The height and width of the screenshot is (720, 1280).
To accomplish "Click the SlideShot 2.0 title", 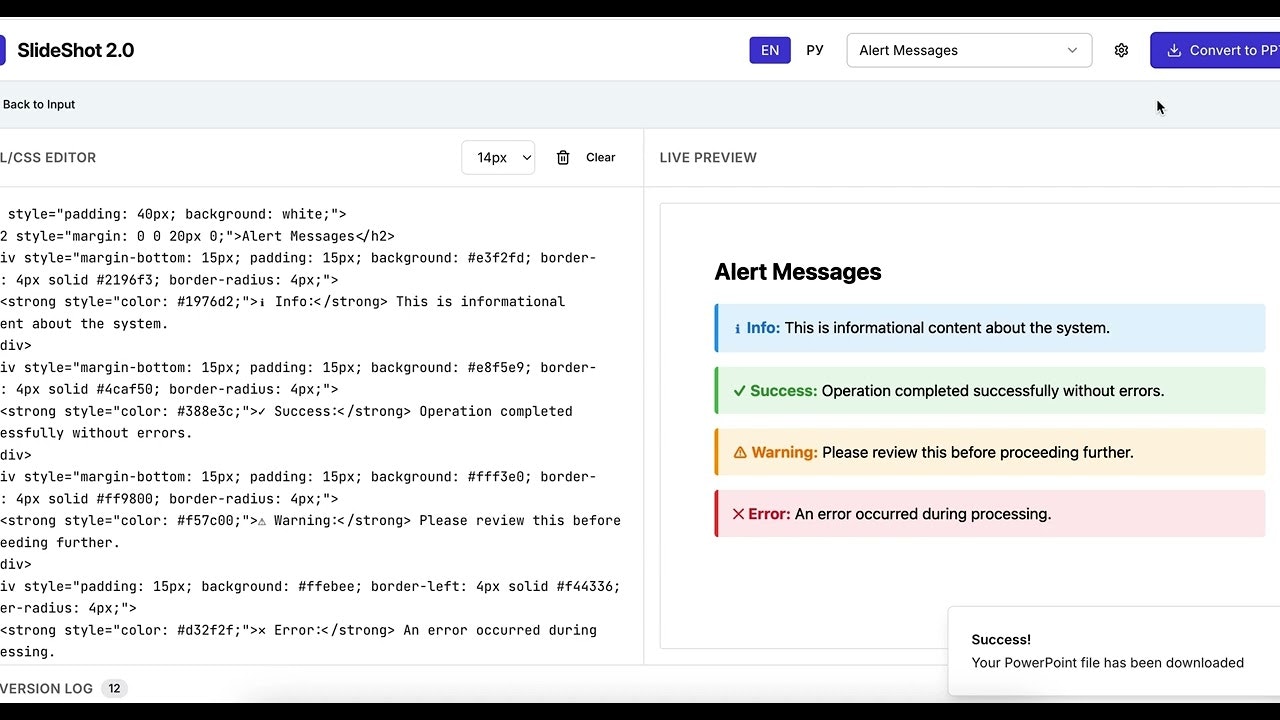I will pyautogui.click(x=75, y=50).
